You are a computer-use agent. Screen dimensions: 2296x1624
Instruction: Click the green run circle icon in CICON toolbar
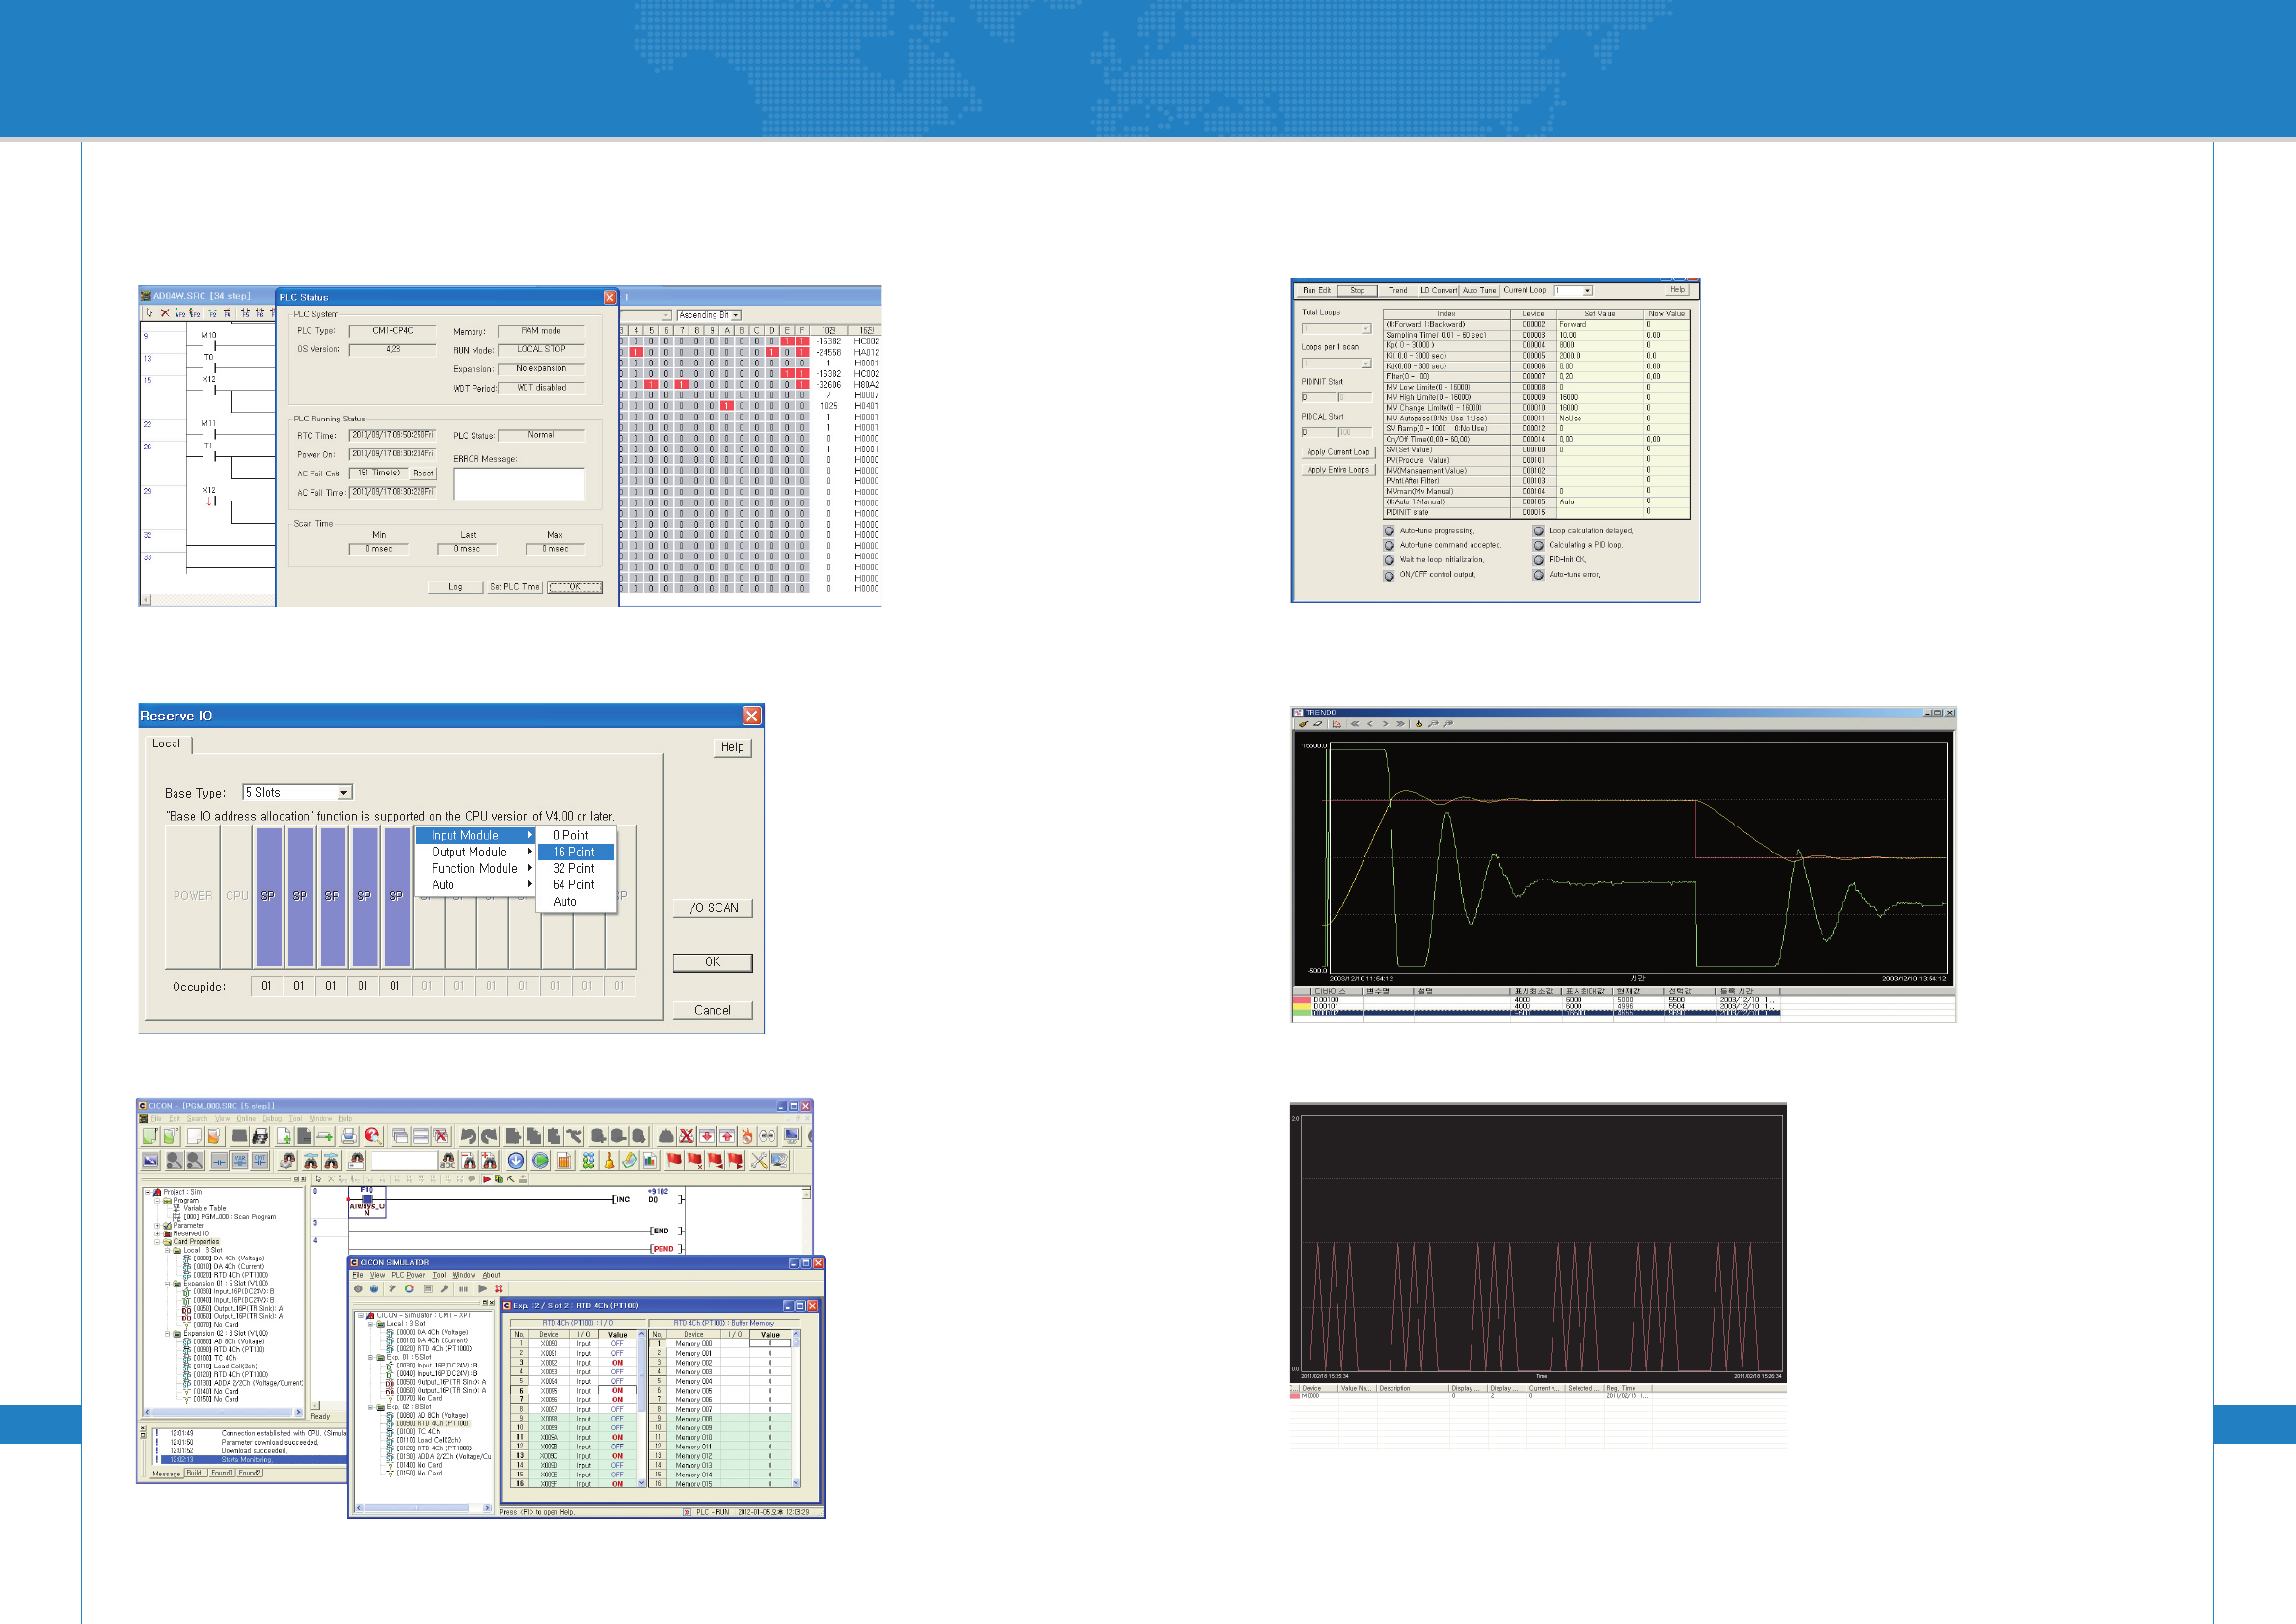[x=540, y=1161]
